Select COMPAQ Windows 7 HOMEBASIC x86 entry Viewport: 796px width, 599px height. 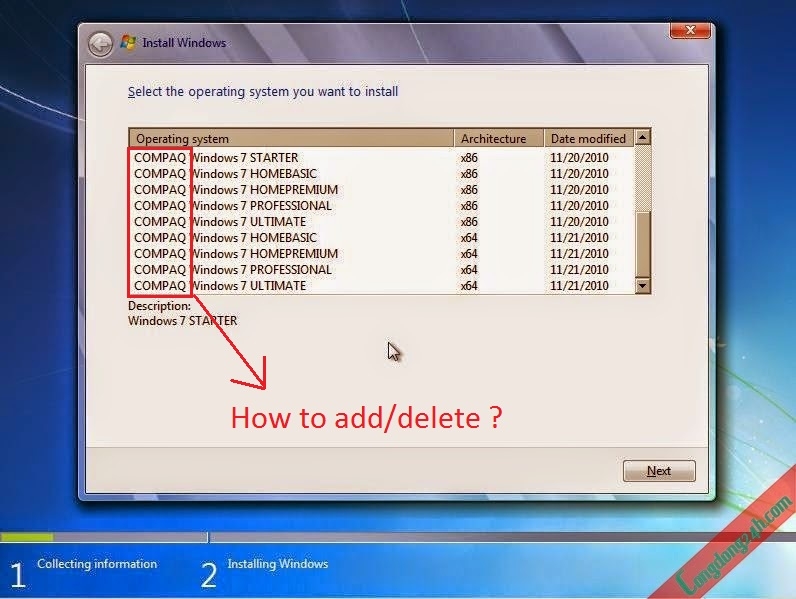(x=382, y=174)
